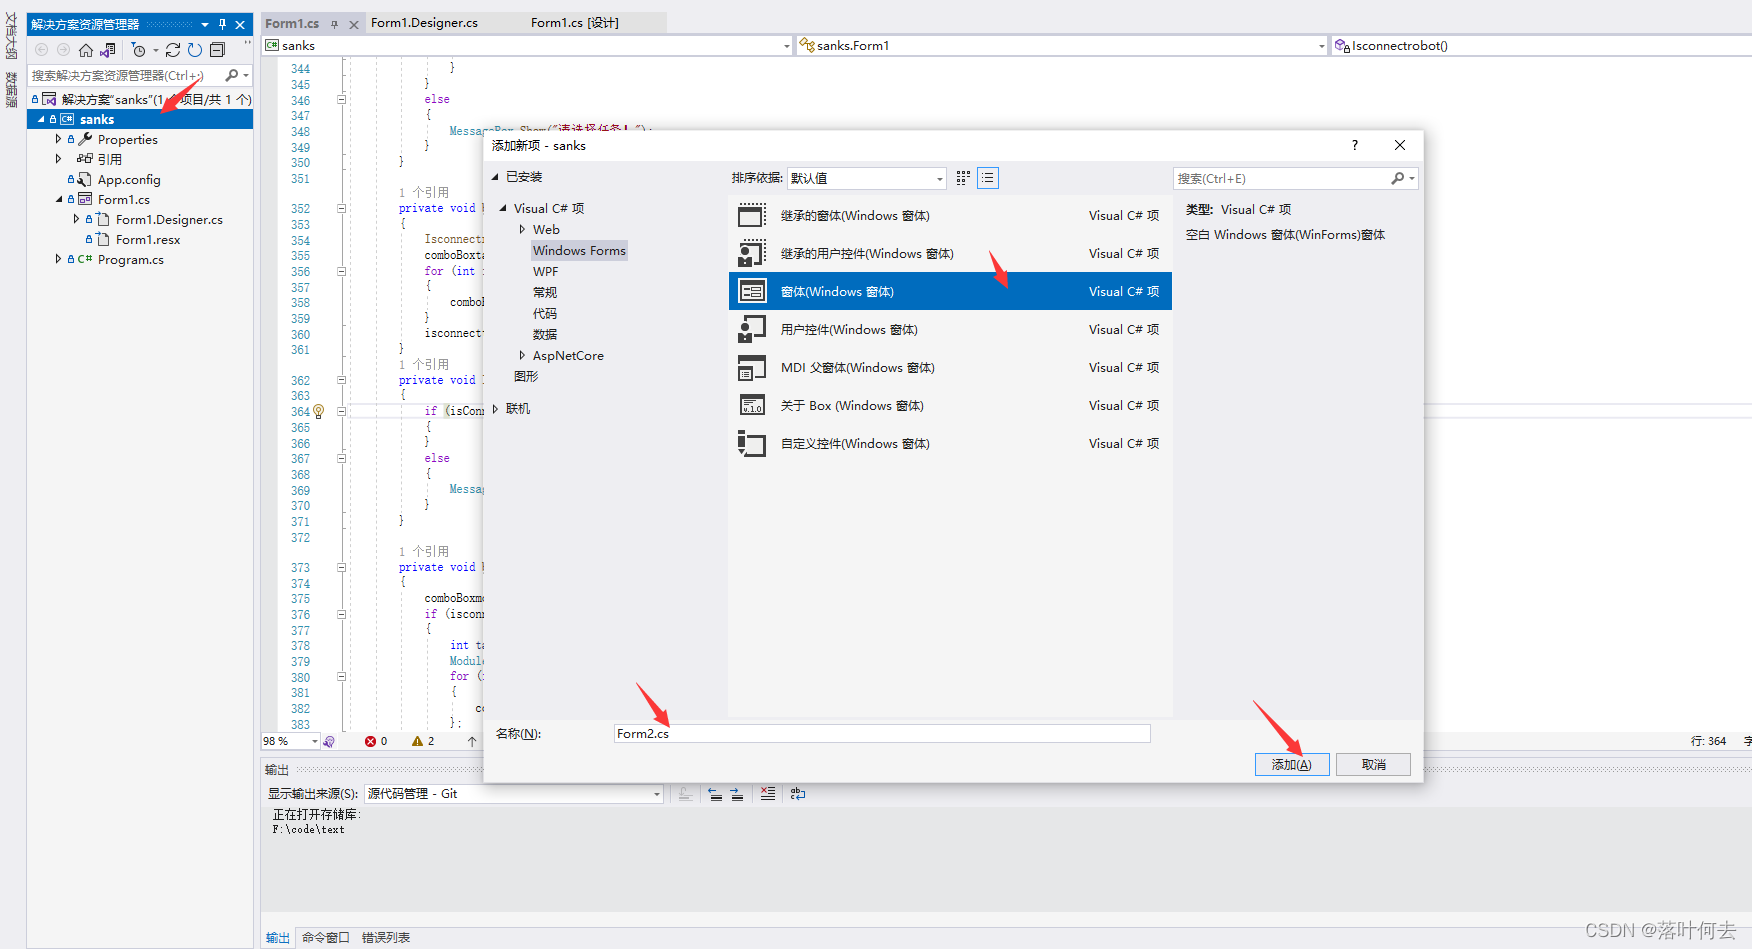This screenshot has height=949, width=1752.
Task: Switch to the Form1.Designer.cs tab
Action: click(424, 23)
